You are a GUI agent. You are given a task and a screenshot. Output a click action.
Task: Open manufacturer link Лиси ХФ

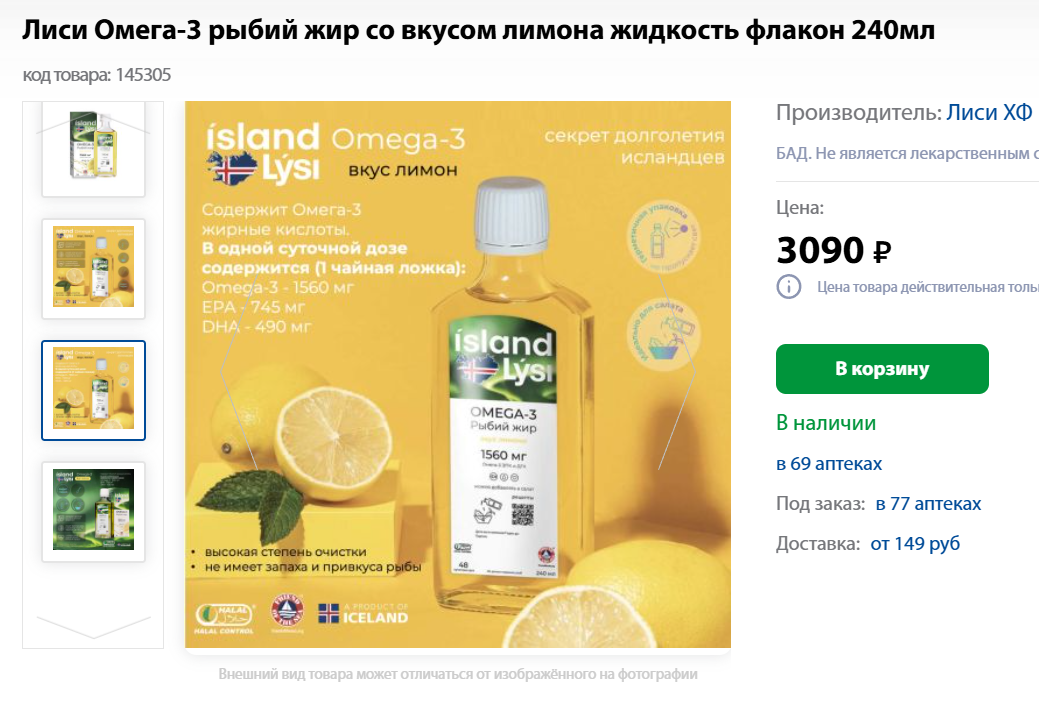coord(989,113)
